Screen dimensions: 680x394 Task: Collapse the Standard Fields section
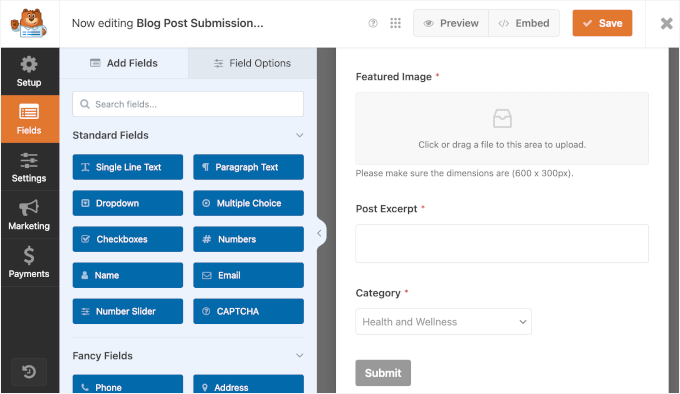coord(299,135)
